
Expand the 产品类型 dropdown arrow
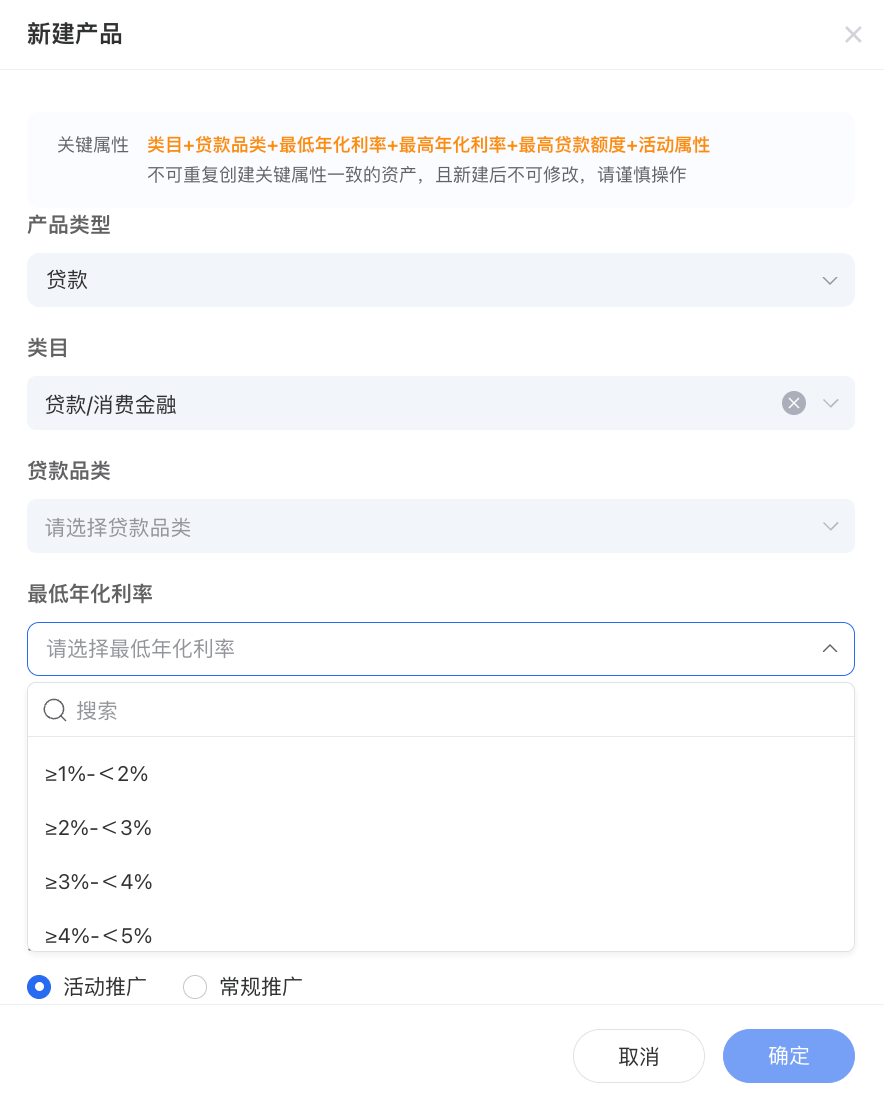829,280
